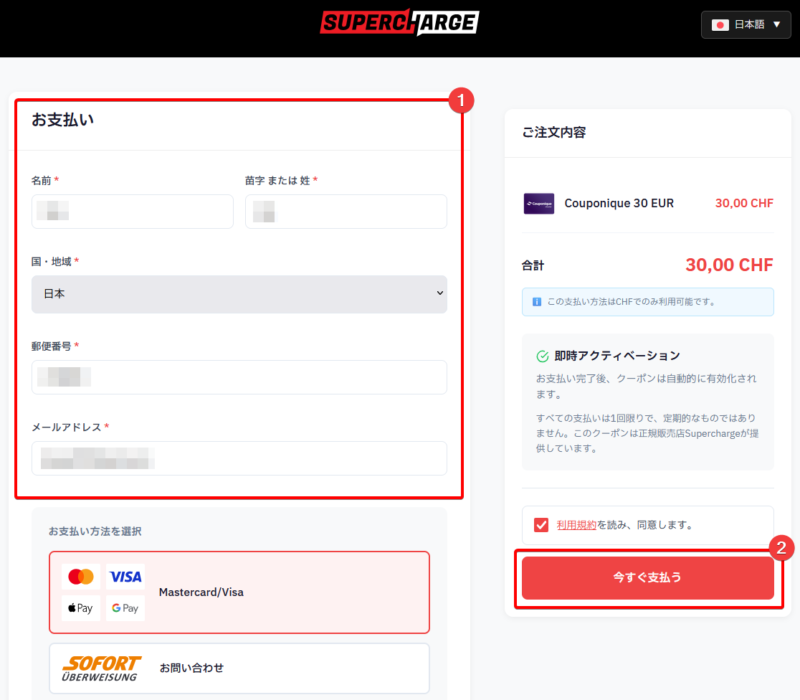Viewport: 800px width, 700px height.
Task: Focus the 郵便番号 postal code field
Action: (239, 377)
